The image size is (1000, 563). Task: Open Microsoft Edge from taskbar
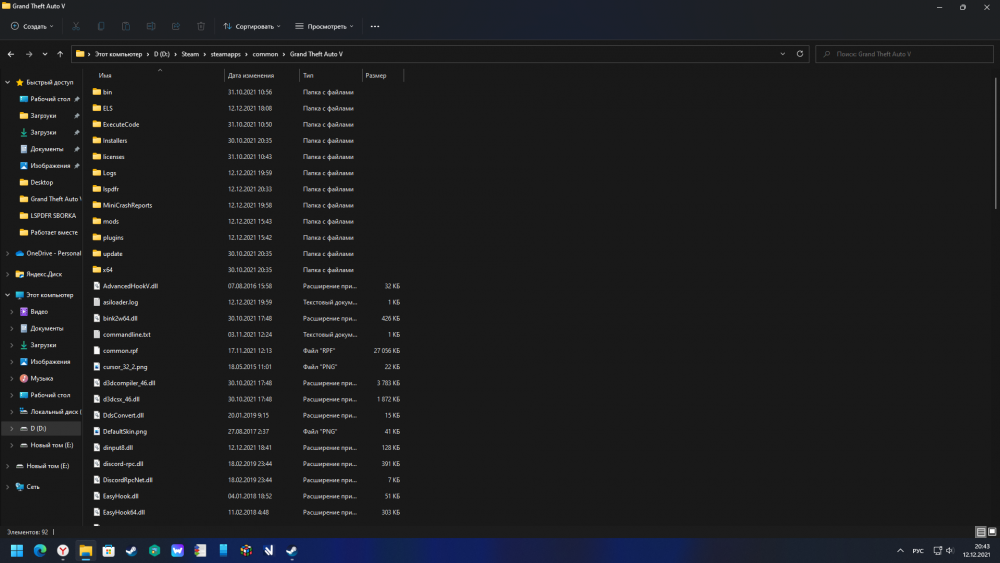pyautogui.click(x=40, y=550)
